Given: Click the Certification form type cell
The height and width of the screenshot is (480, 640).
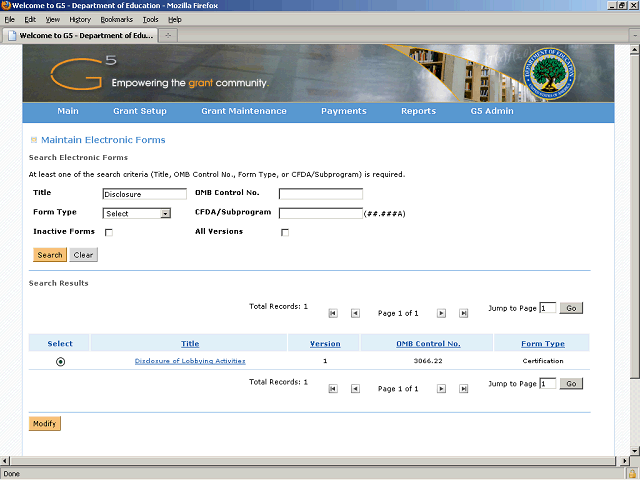Looking at the screenshot, I should click(543, 361).
